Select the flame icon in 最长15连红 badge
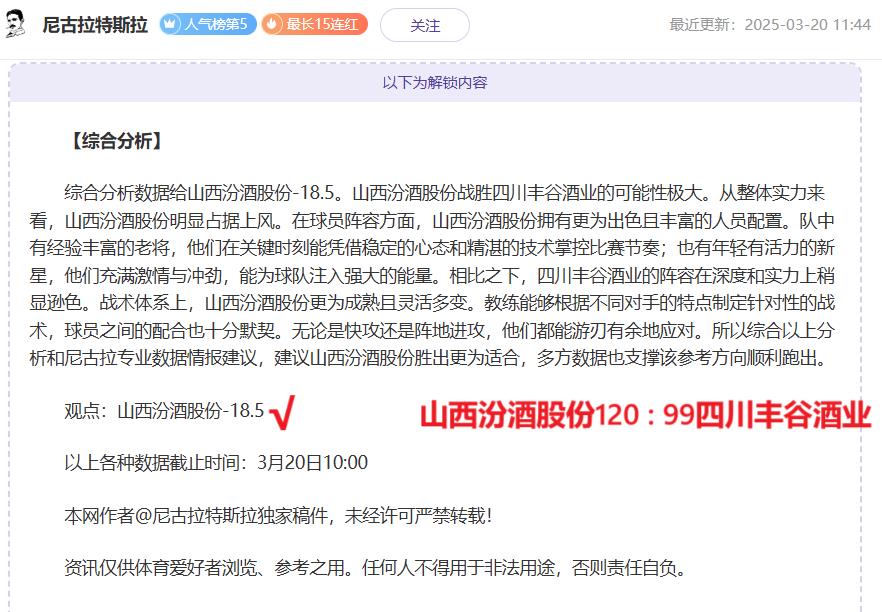The width and height of the screenshot is (882, 612). (x=272, y=24)
